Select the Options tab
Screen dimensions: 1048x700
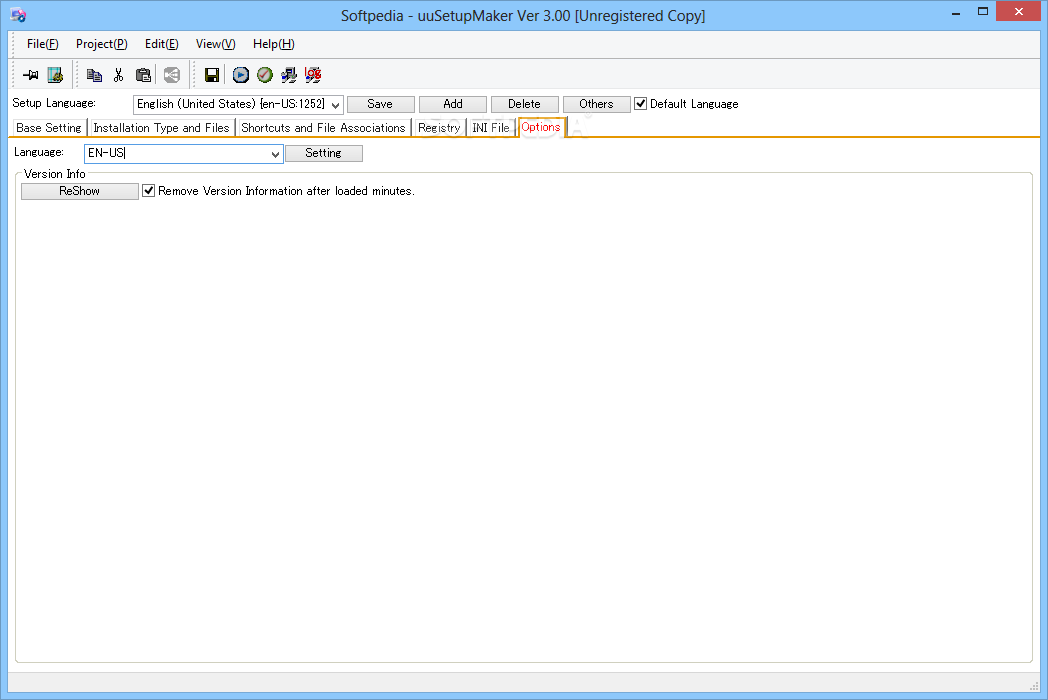(541, 127)
